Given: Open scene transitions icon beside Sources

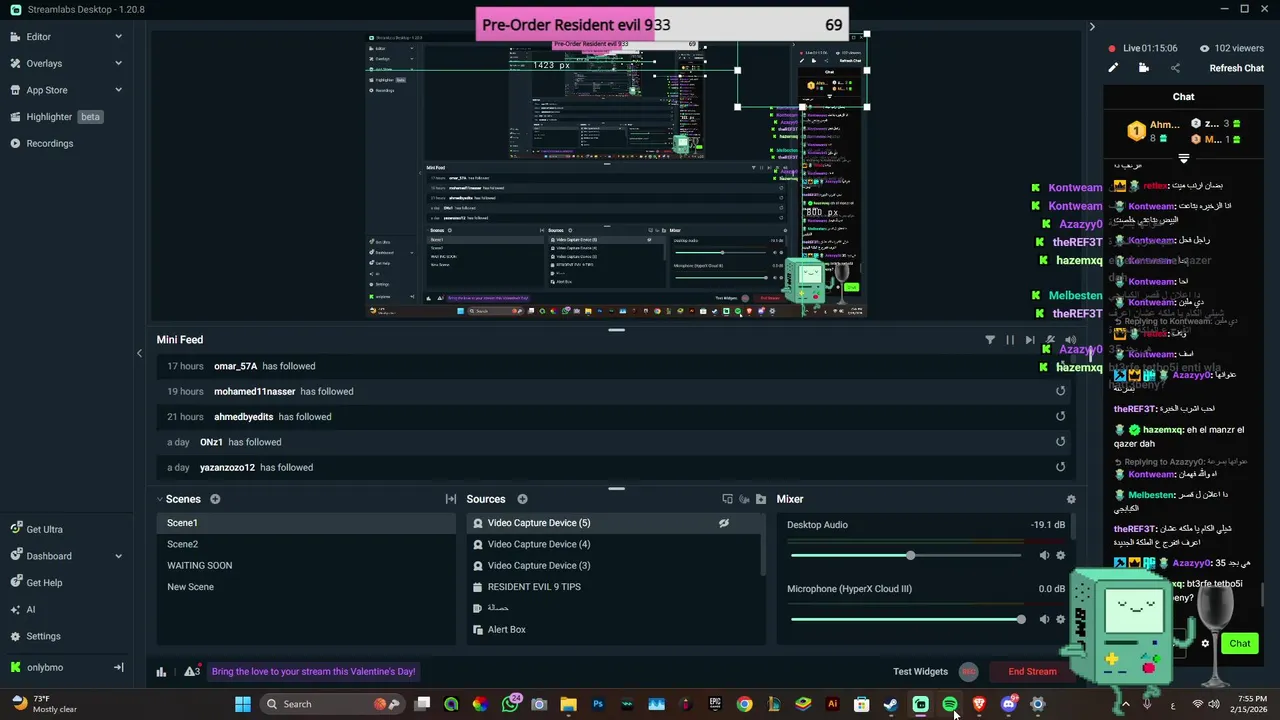Looking at the screenshot, I should [x=451, y=499].
